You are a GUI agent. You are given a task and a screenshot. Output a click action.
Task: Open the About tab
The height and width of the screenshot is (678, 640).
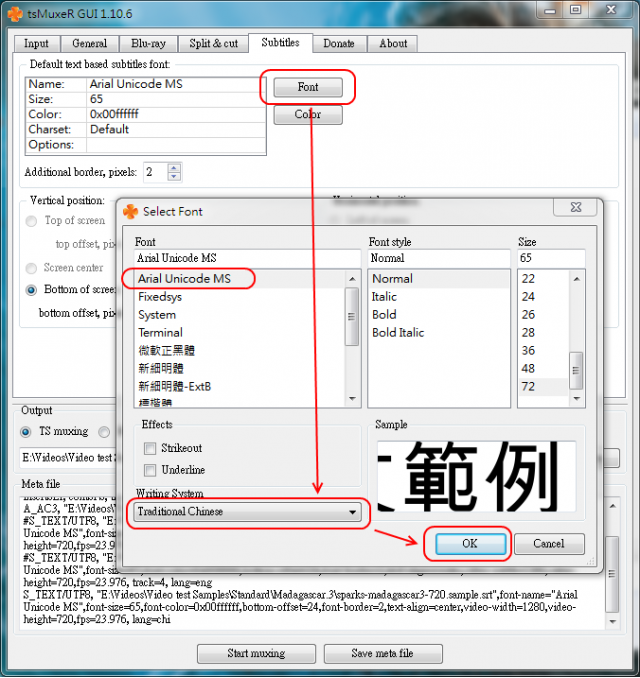pos(393,44)
